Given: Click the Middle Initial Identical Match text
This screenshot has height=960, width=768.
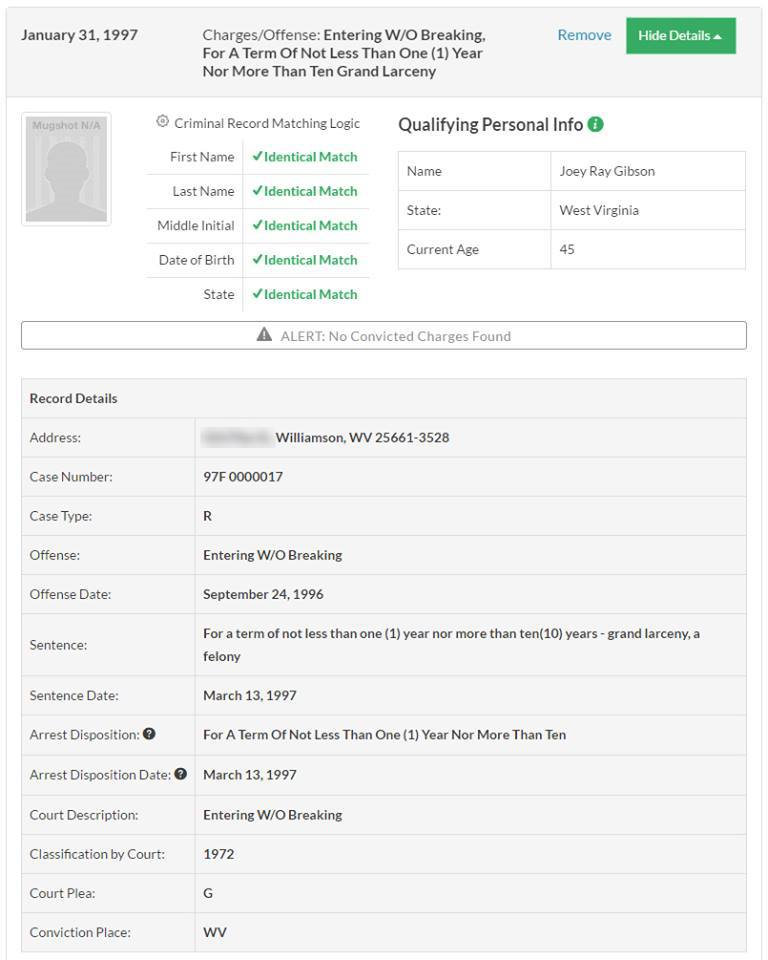Looking at the screenshot, I should coord(310,226).
